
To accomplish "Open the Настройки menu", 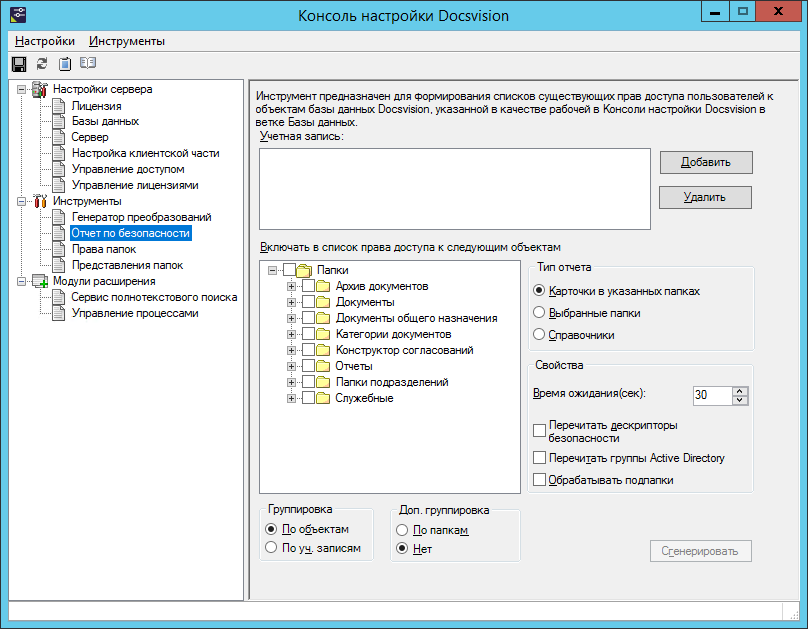I will [45, 41].
